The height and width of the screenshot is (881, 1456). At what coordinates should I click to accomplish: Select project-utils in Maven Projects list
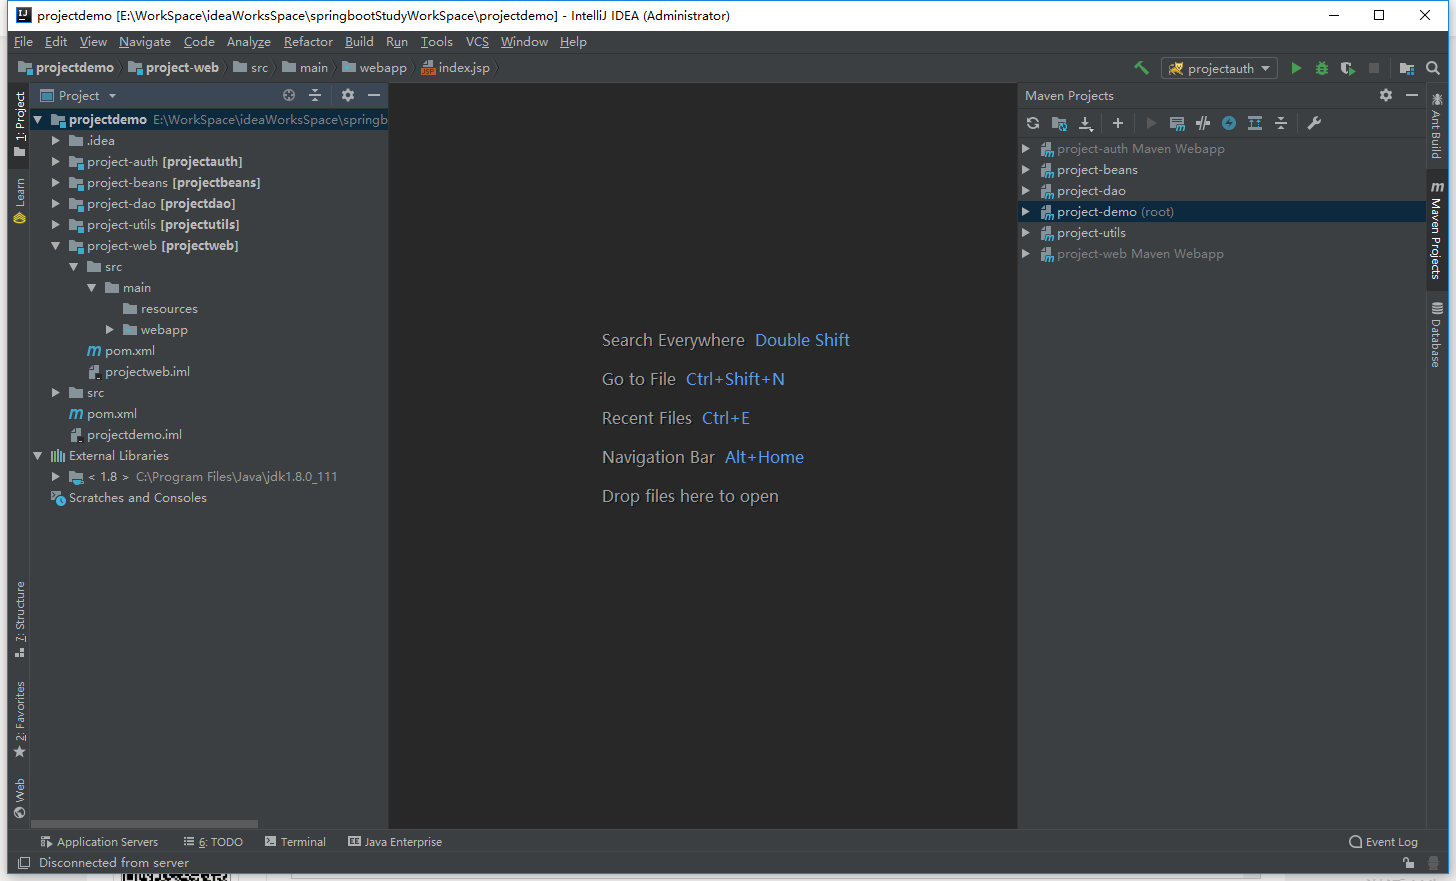[1091, 233]
